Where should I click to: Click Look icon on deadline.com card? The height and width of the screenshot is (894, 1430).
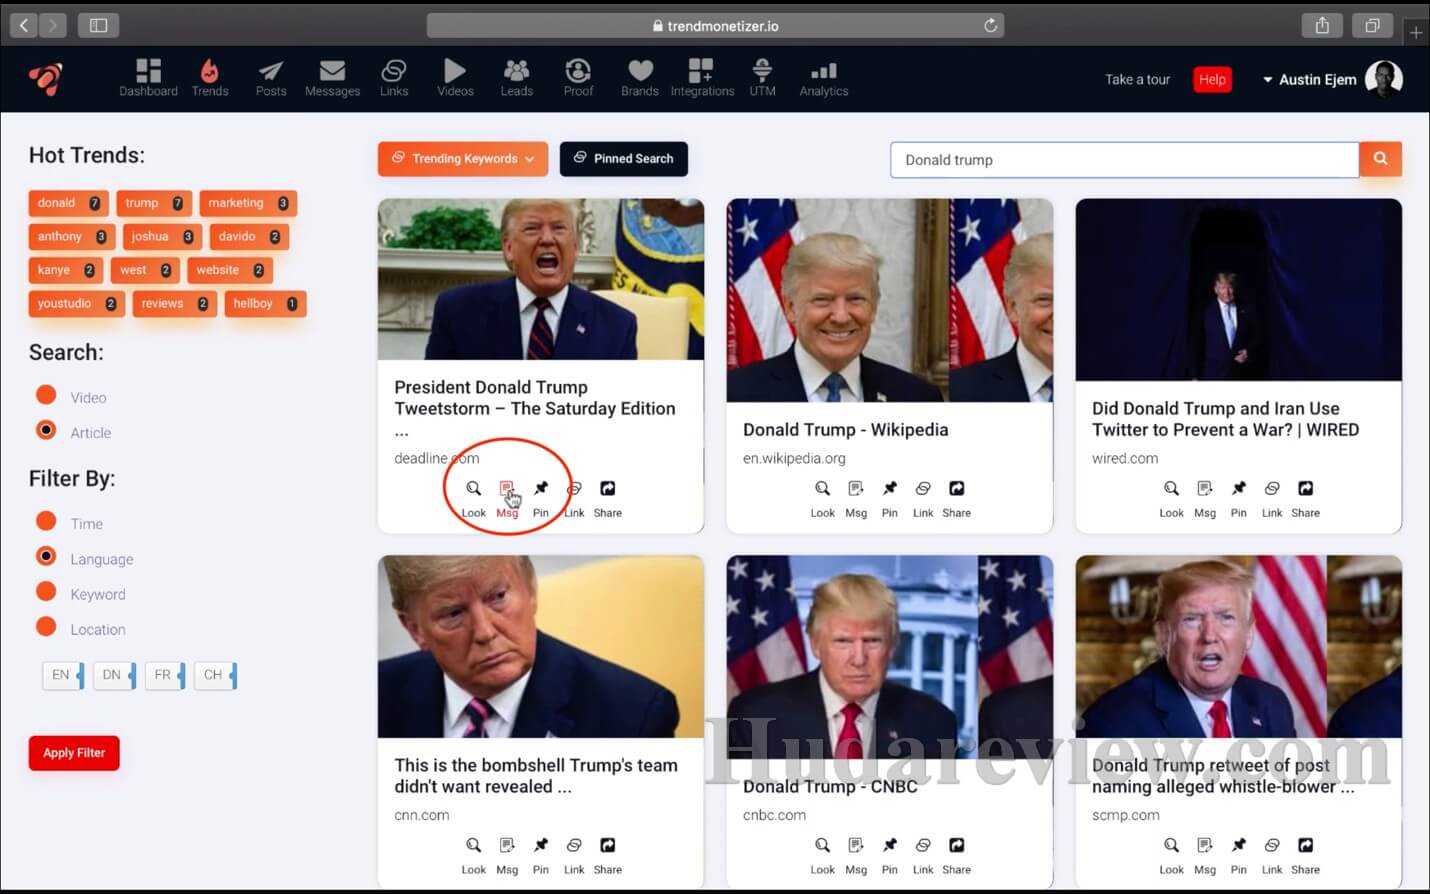[473, 489]
